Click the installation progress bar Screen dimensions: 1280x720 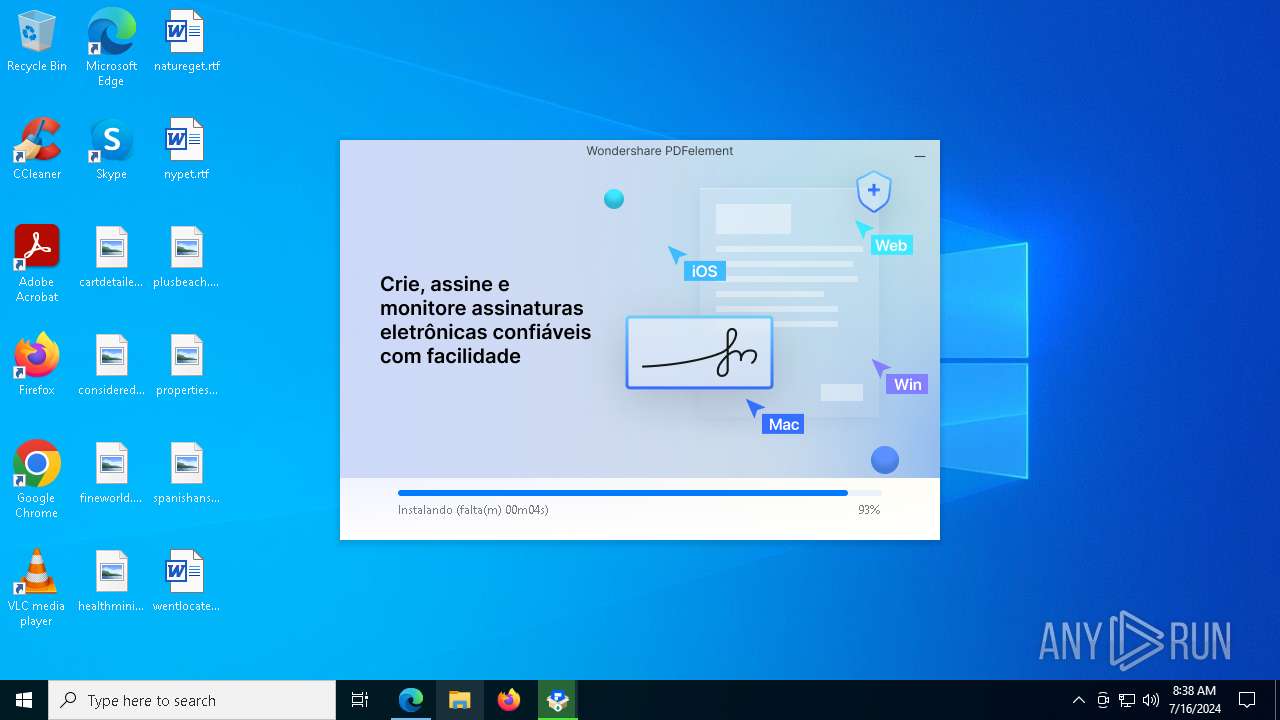click(640, 493)
